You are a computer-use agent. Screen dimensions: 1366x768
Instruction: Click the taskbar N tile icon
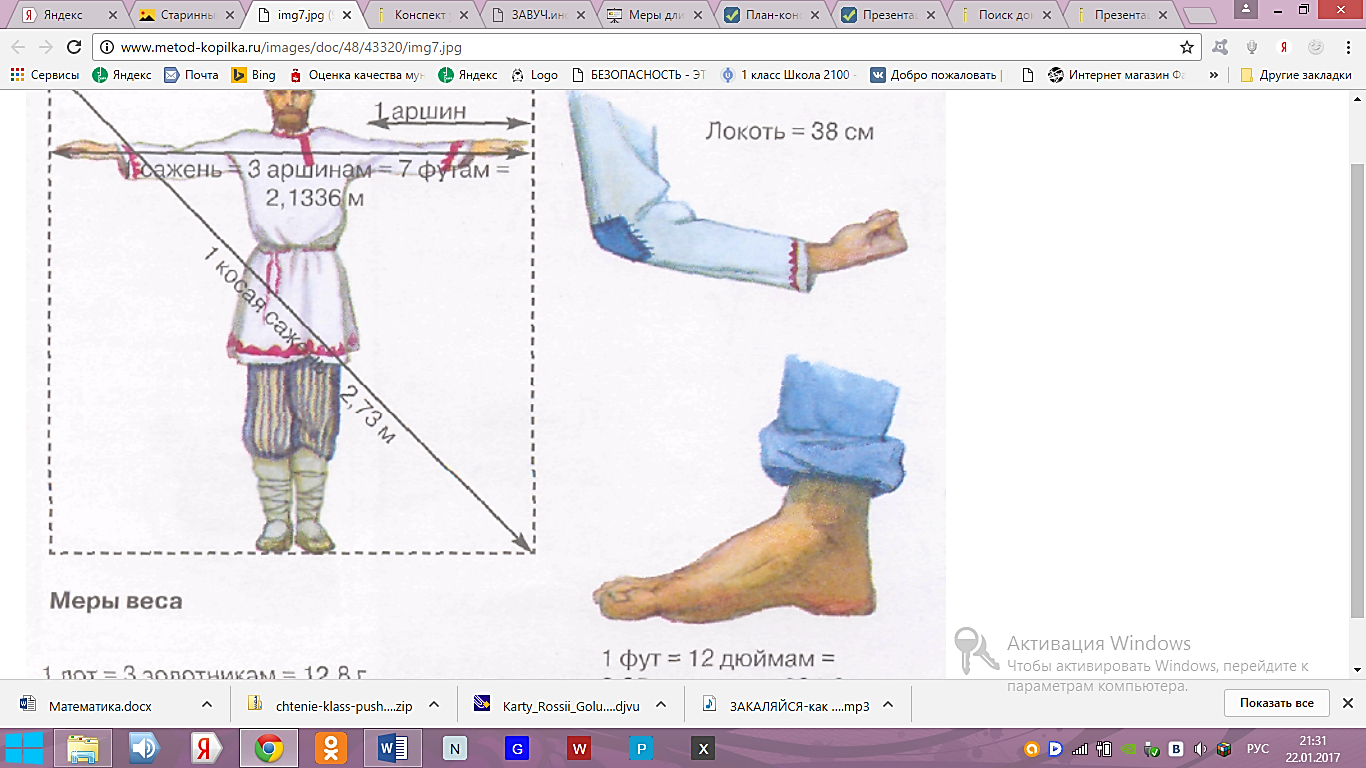pos(455,748)
